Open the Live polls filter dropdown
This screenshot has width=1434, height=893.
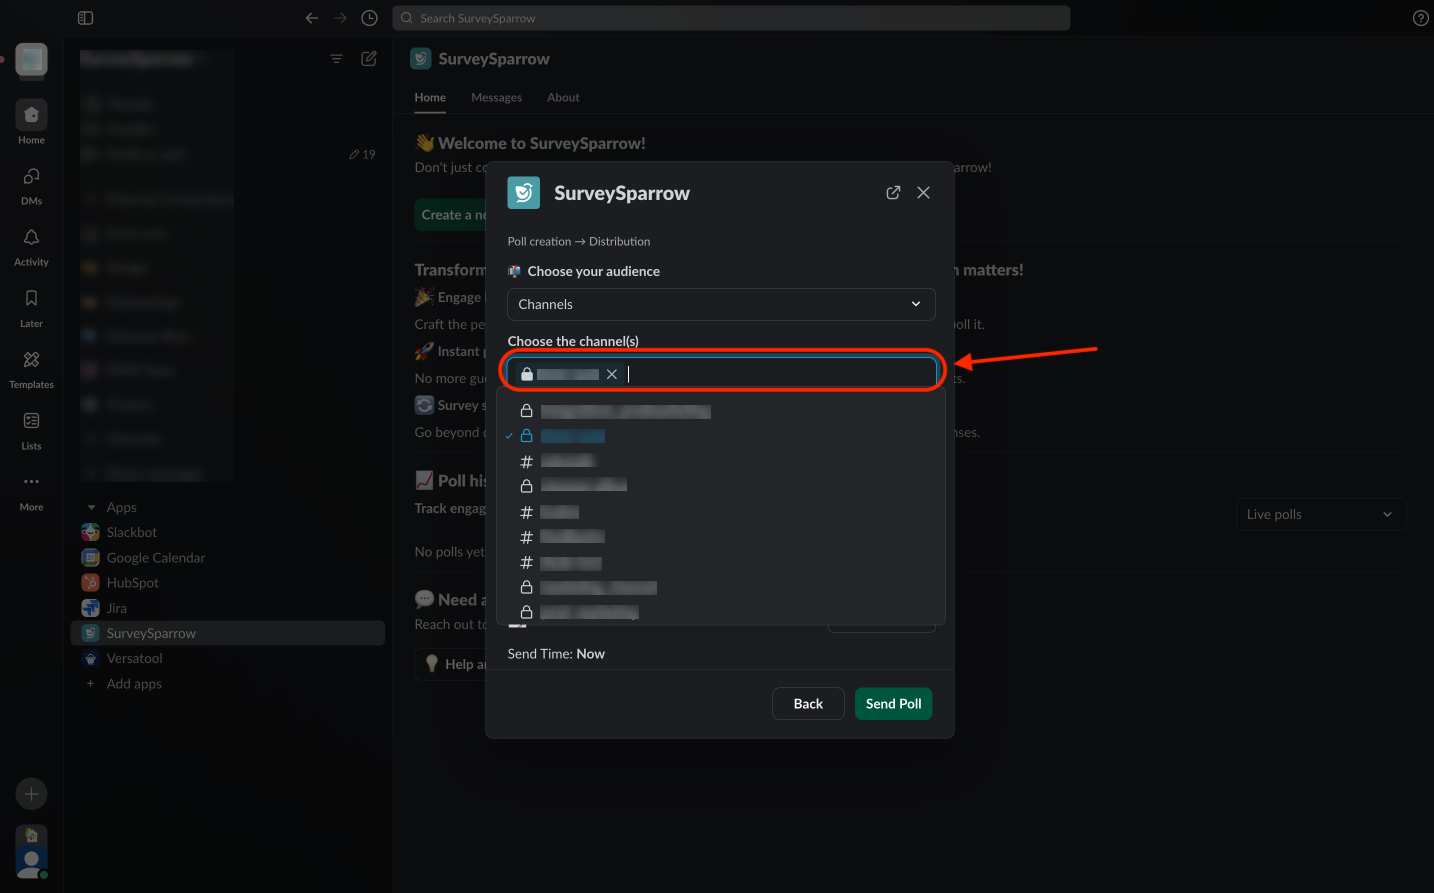[1320, 514]
